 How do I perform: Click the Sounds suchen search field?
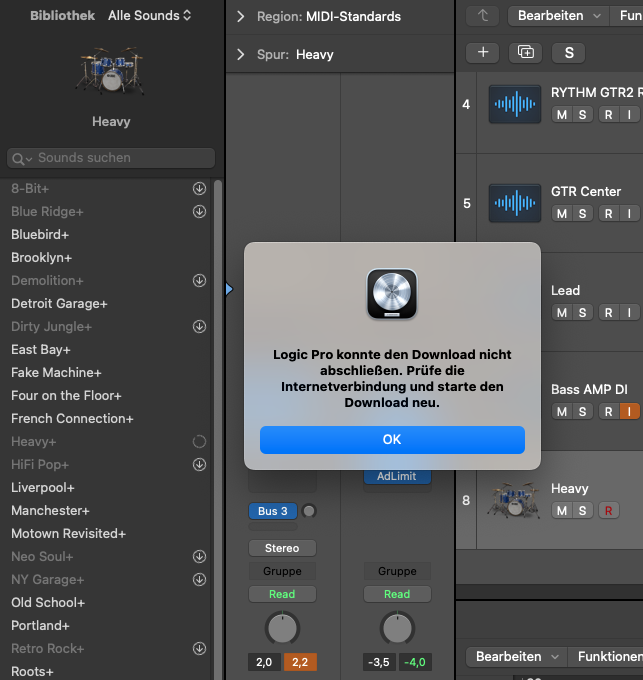pyautogui.click(x=111, y=158)
